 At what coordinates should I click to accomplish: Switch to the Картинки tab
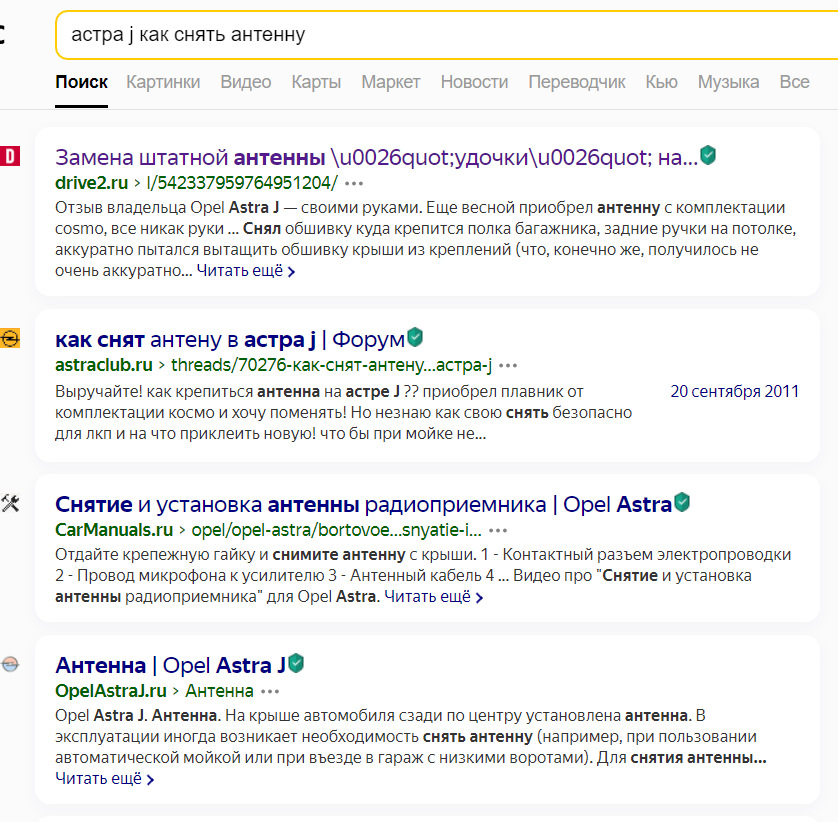[163, 82]
